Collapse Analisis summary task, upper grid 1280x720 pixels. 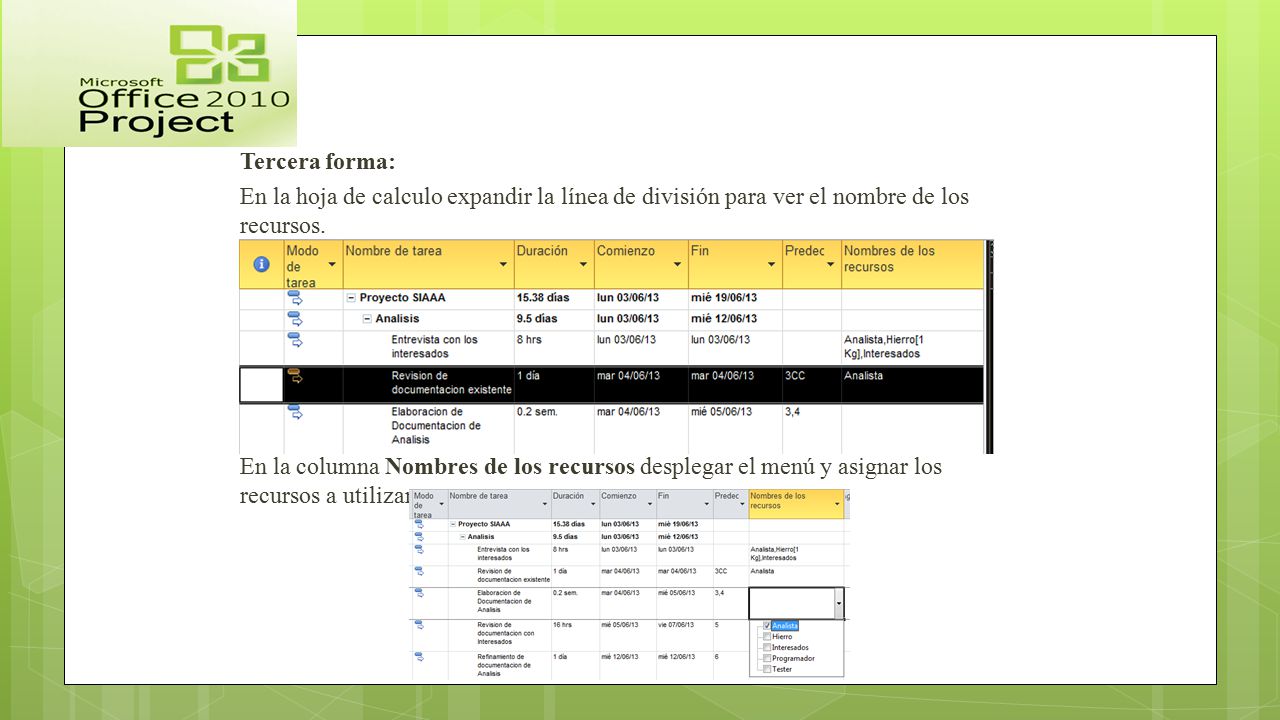[367, 319]
